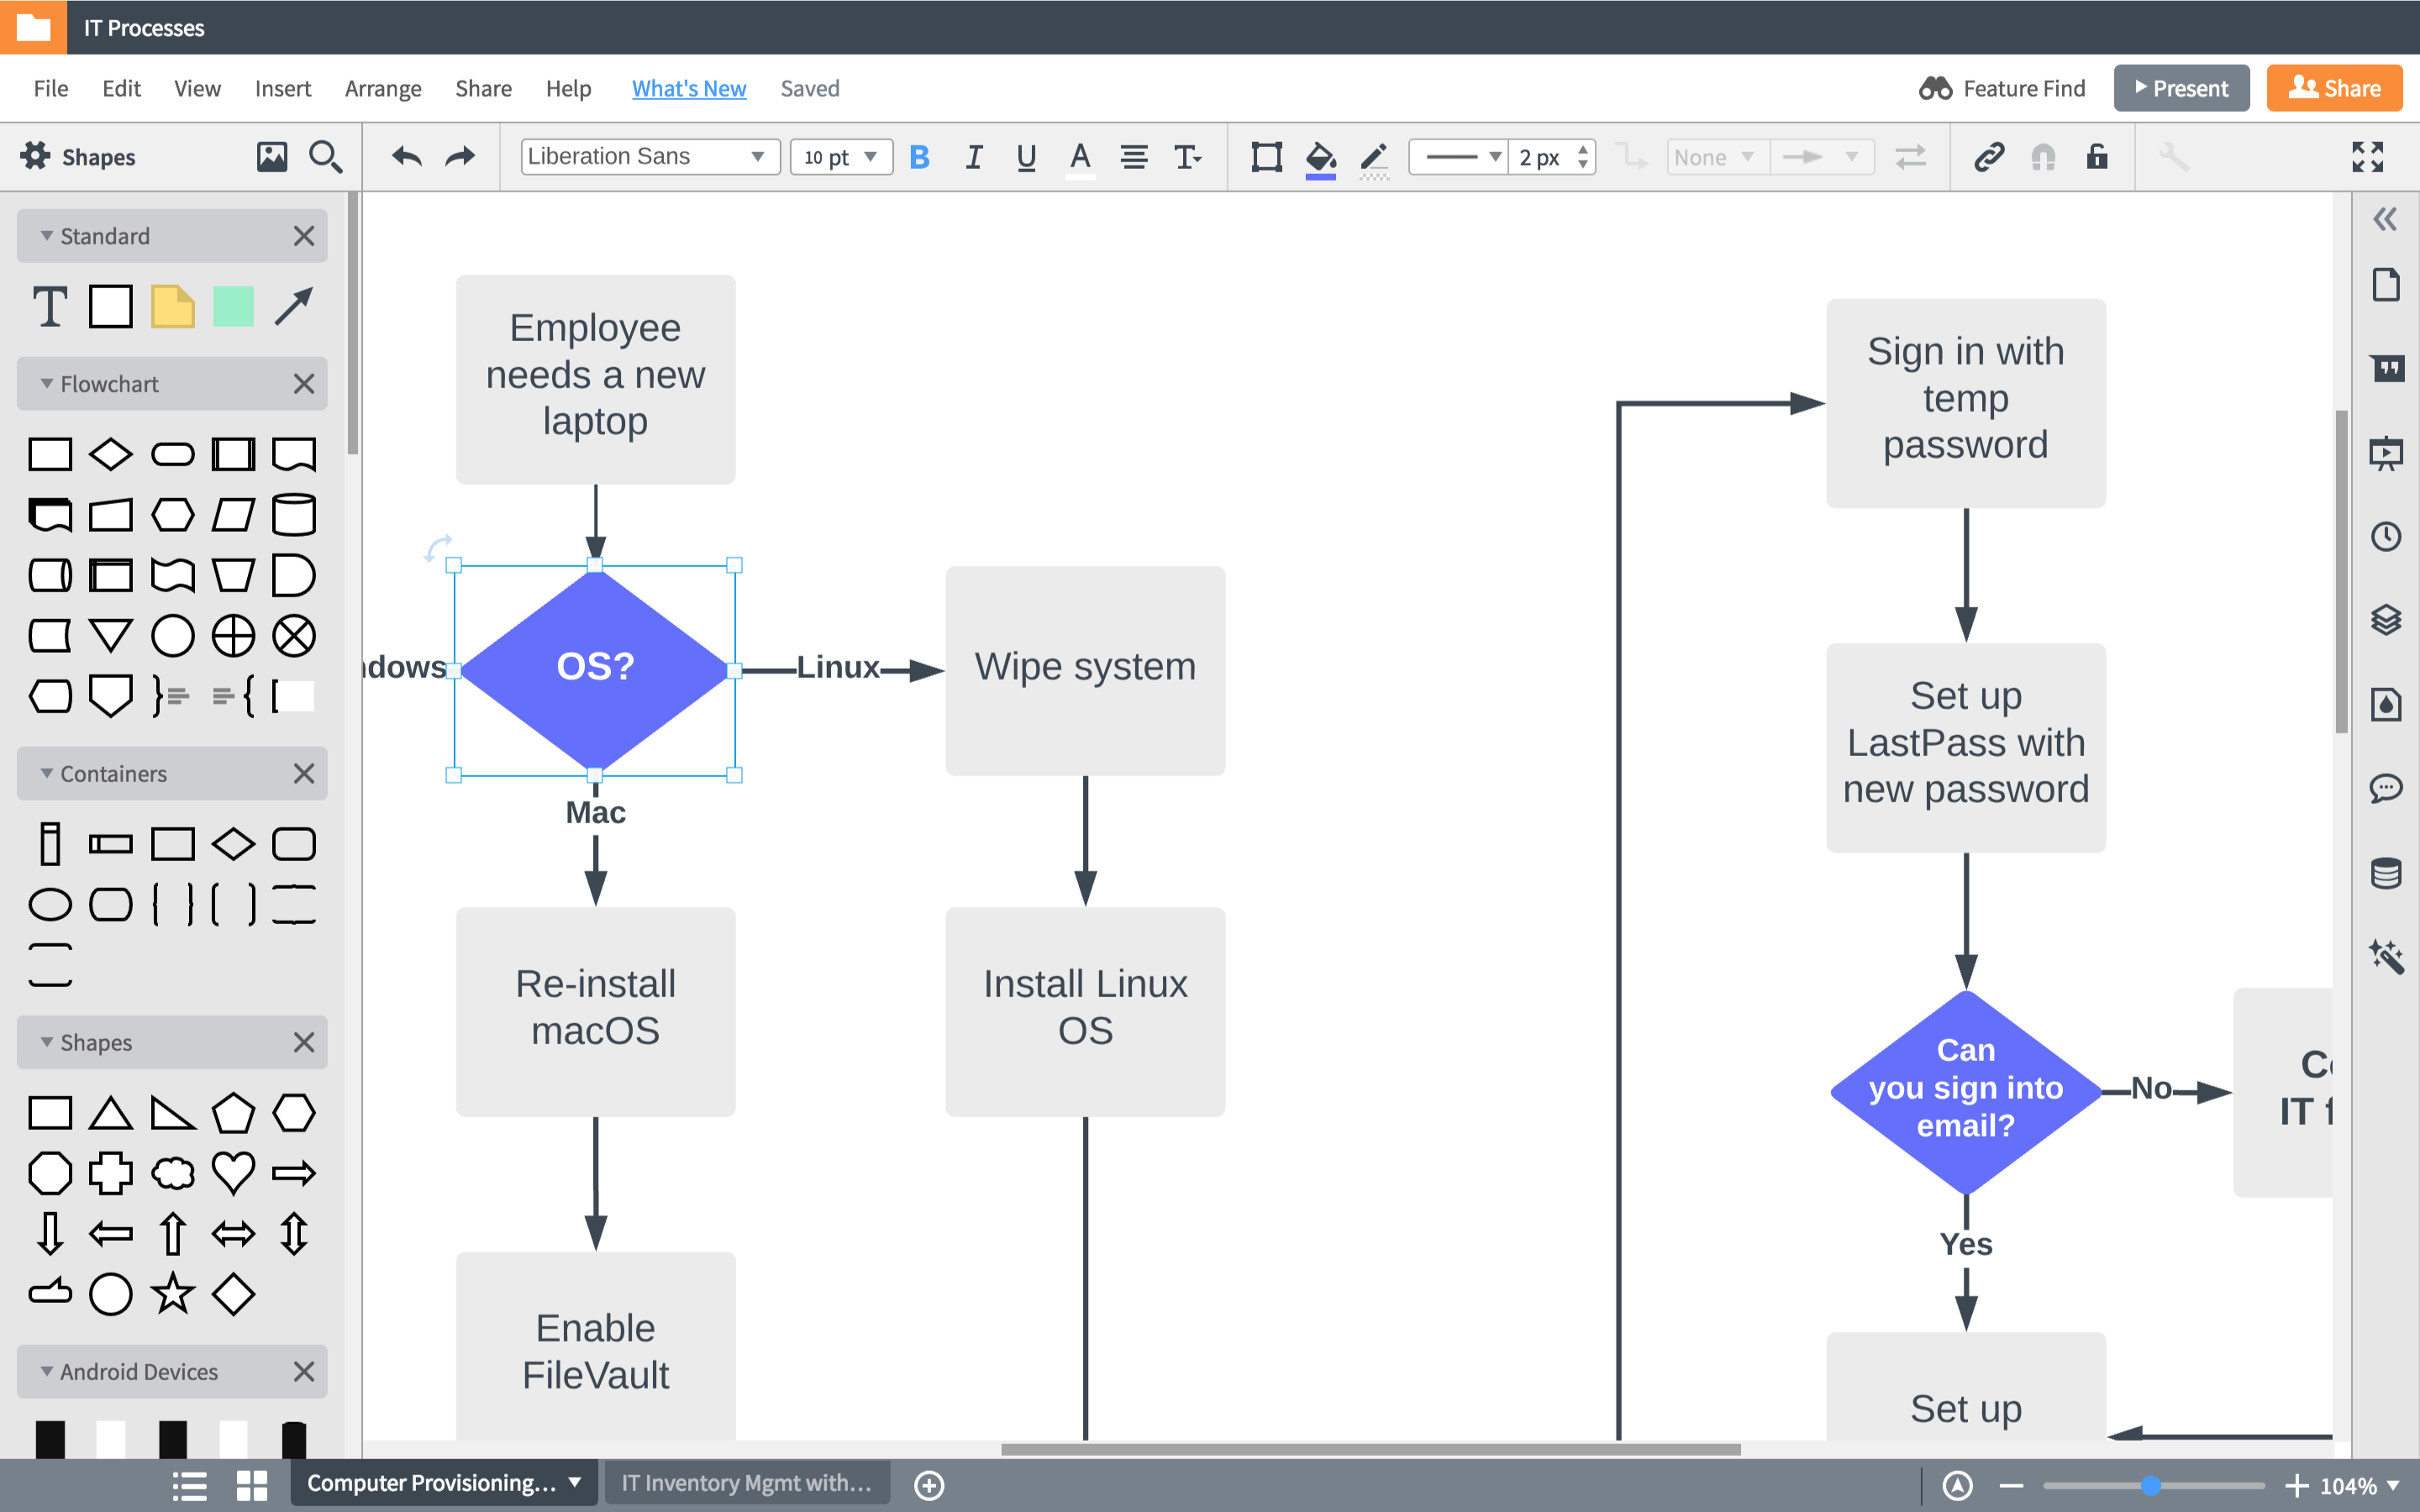This screenshot has width=2420, height=1512.
Task: Toggle underline formatting
Action: coord(1025,157)
